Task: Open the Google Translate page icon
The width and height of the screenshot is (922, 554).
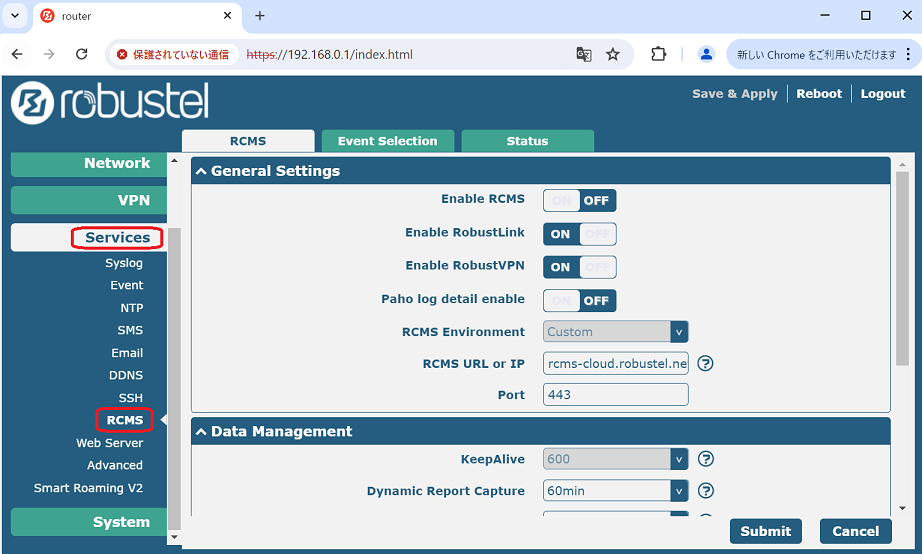Action: pyautogui.click(x=583, y=55)
